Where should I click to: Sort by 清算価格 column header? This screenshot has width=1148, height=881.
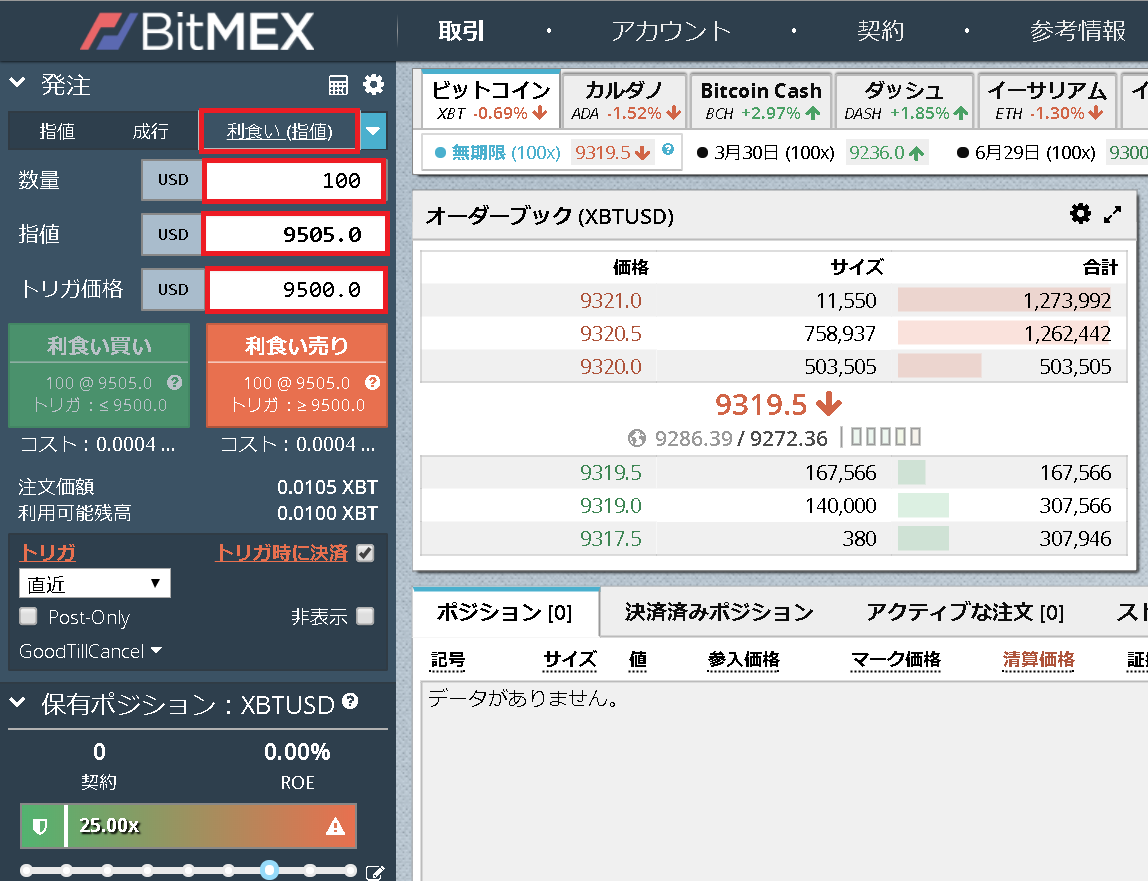point(1038,659)
